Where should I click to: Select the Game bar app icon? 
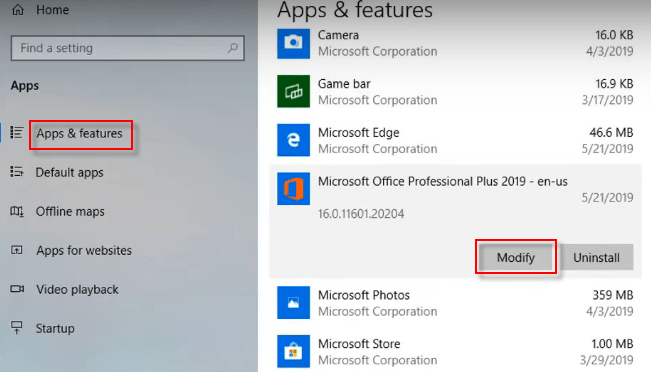pyautogui.click(x=294, y=91)
